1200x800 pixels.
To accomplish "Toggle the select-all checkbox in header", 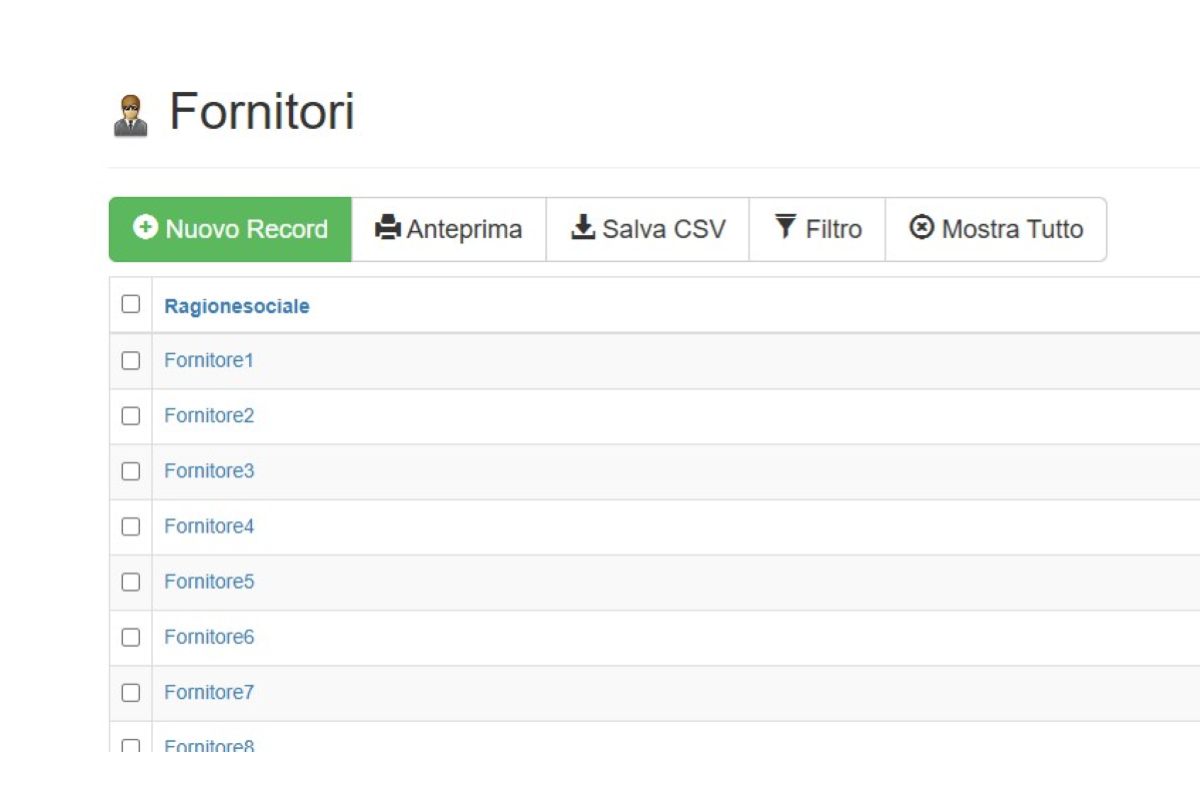I will pyautogui.click(x=131, y=304).
